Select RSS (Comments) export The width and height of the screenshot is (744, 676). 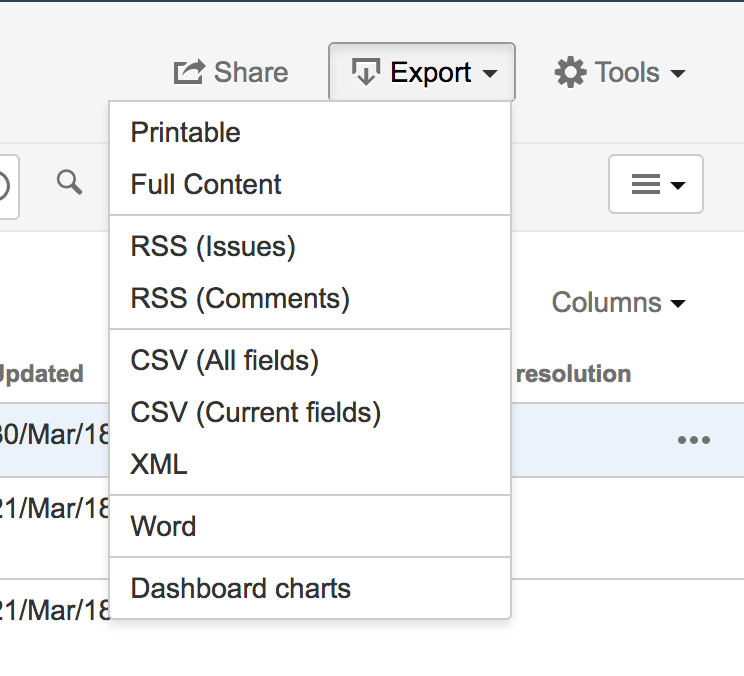pyautogui.click(x=240, y=299)
